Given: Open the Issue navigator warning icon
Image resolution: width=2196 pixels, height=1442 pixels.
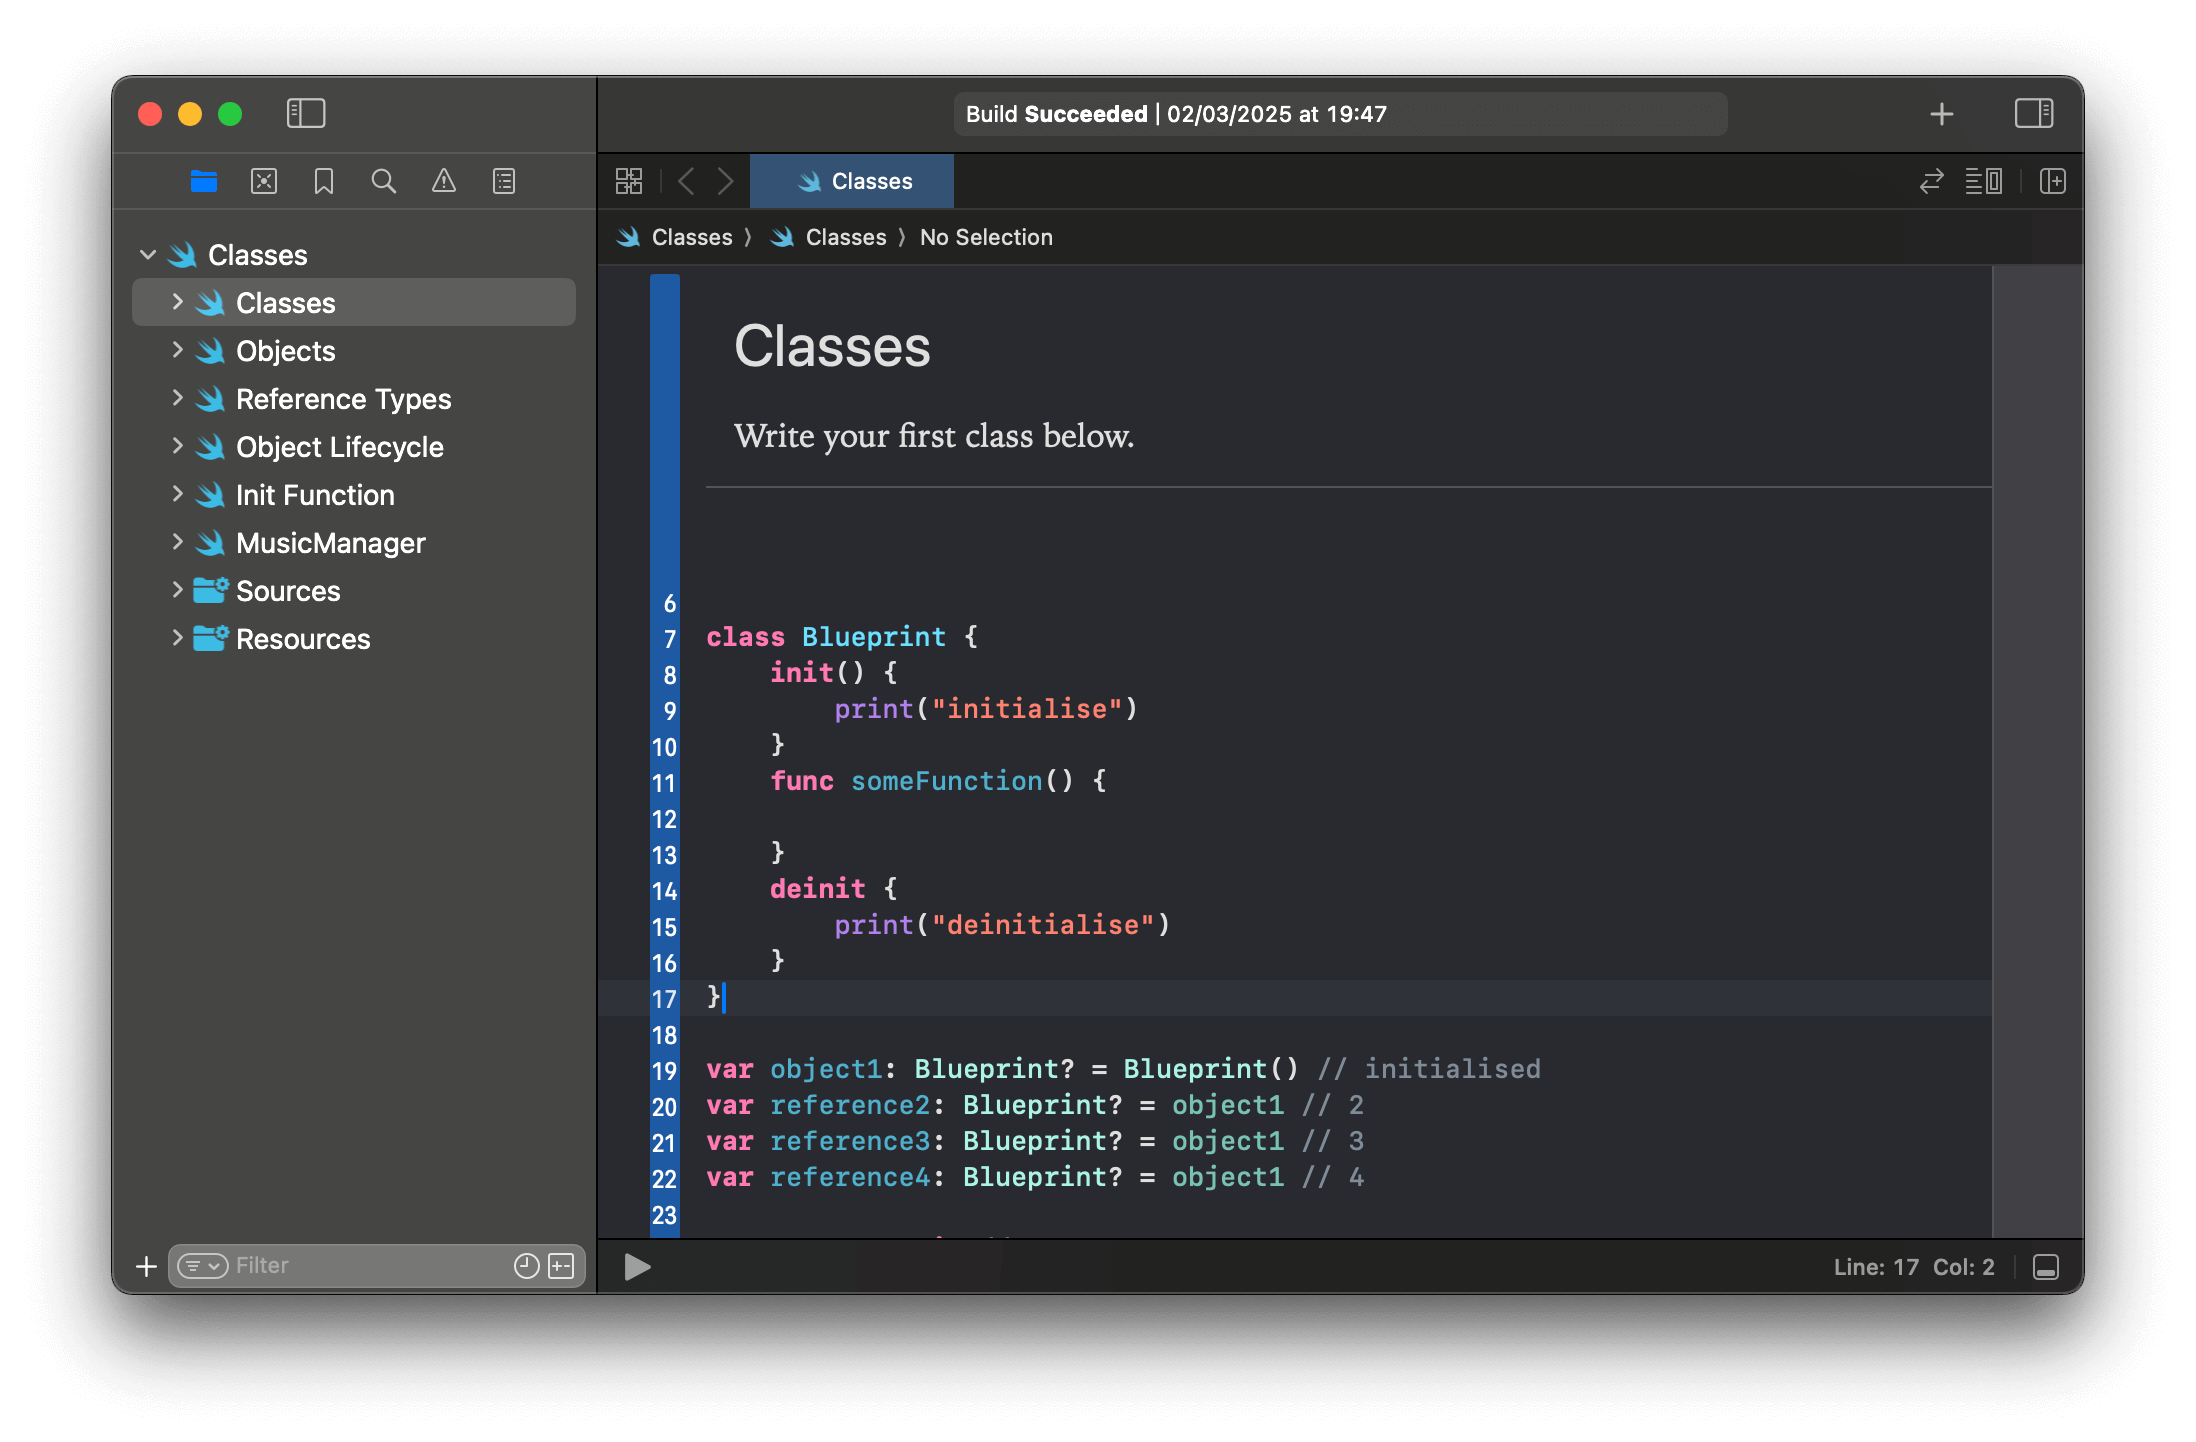Looking at the screenshot, I should tap(443, 181).
